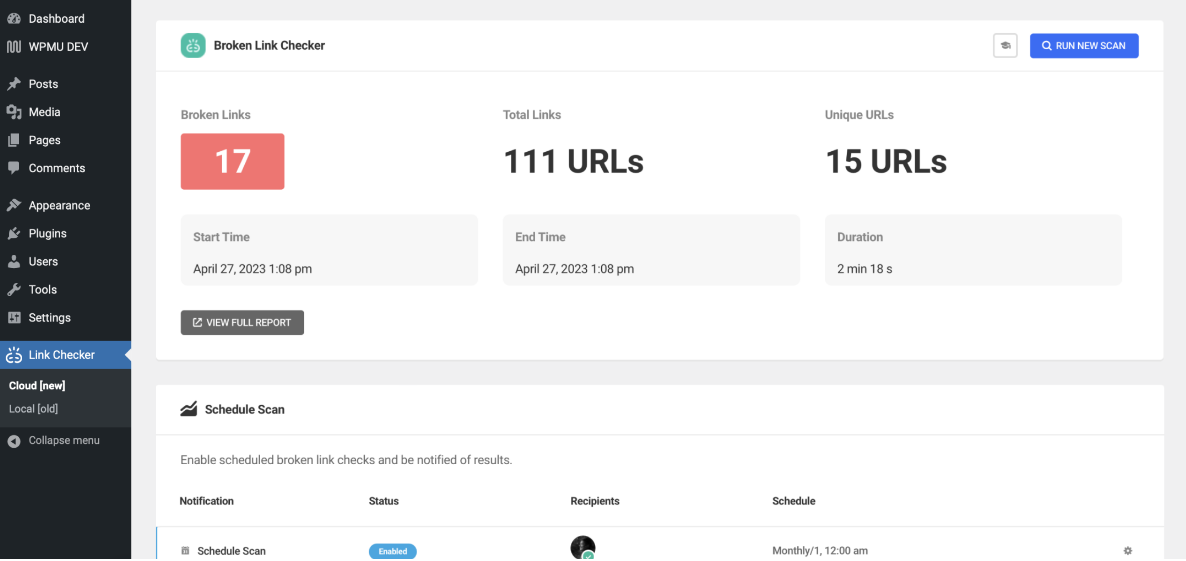The image size is (1186, 561).
Task: Open the Media library menu
Action: pyautogui.click(x=44, y=112)
